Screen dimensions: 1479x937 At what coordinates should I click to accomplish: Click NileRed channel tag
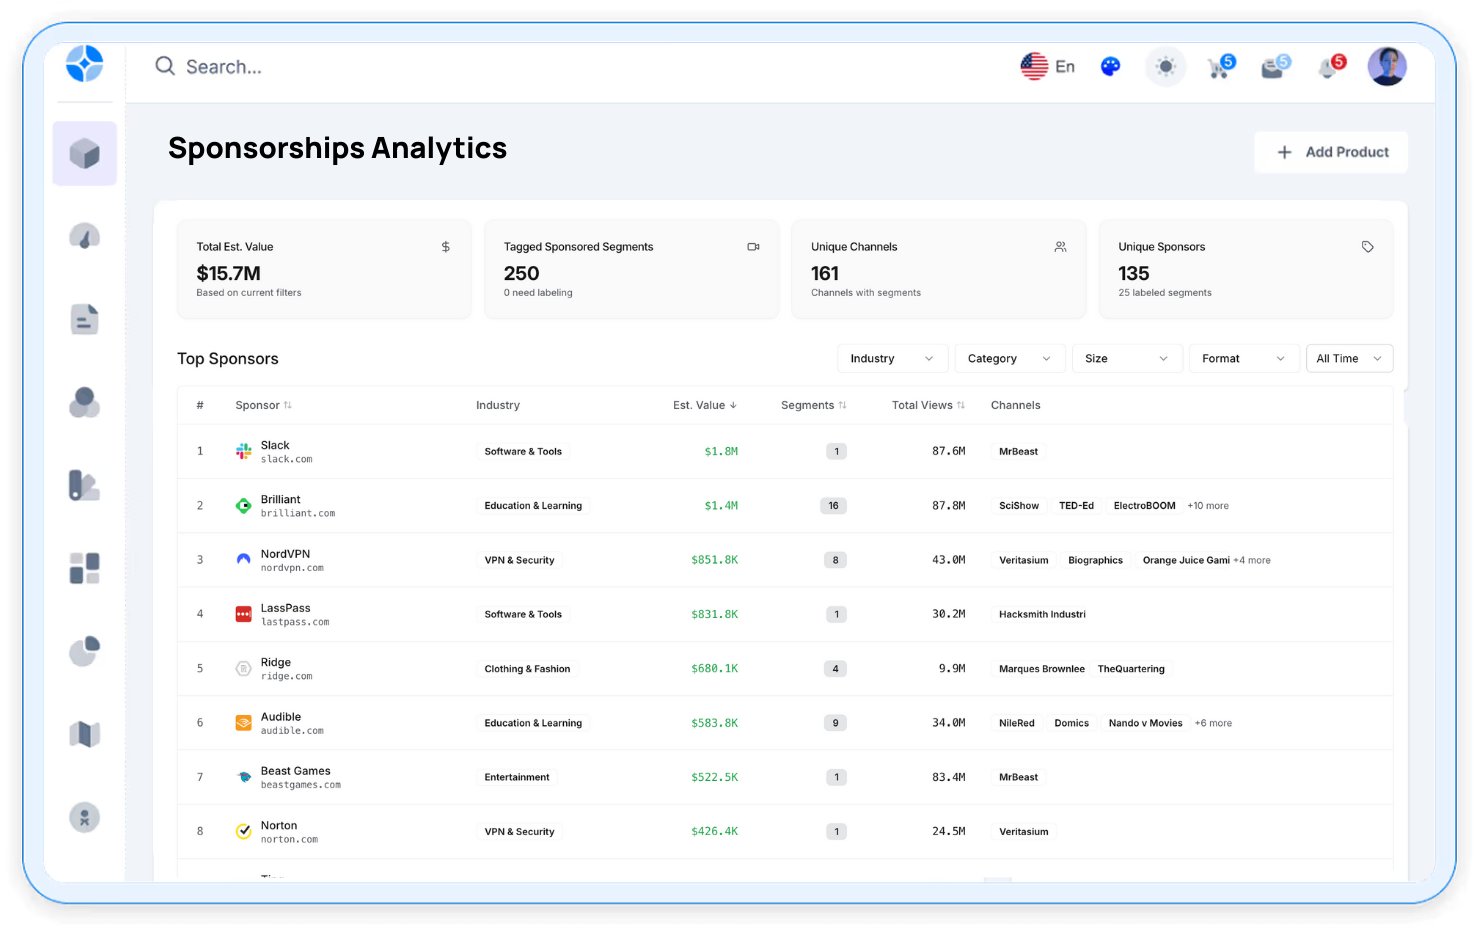coord(1016,723)
